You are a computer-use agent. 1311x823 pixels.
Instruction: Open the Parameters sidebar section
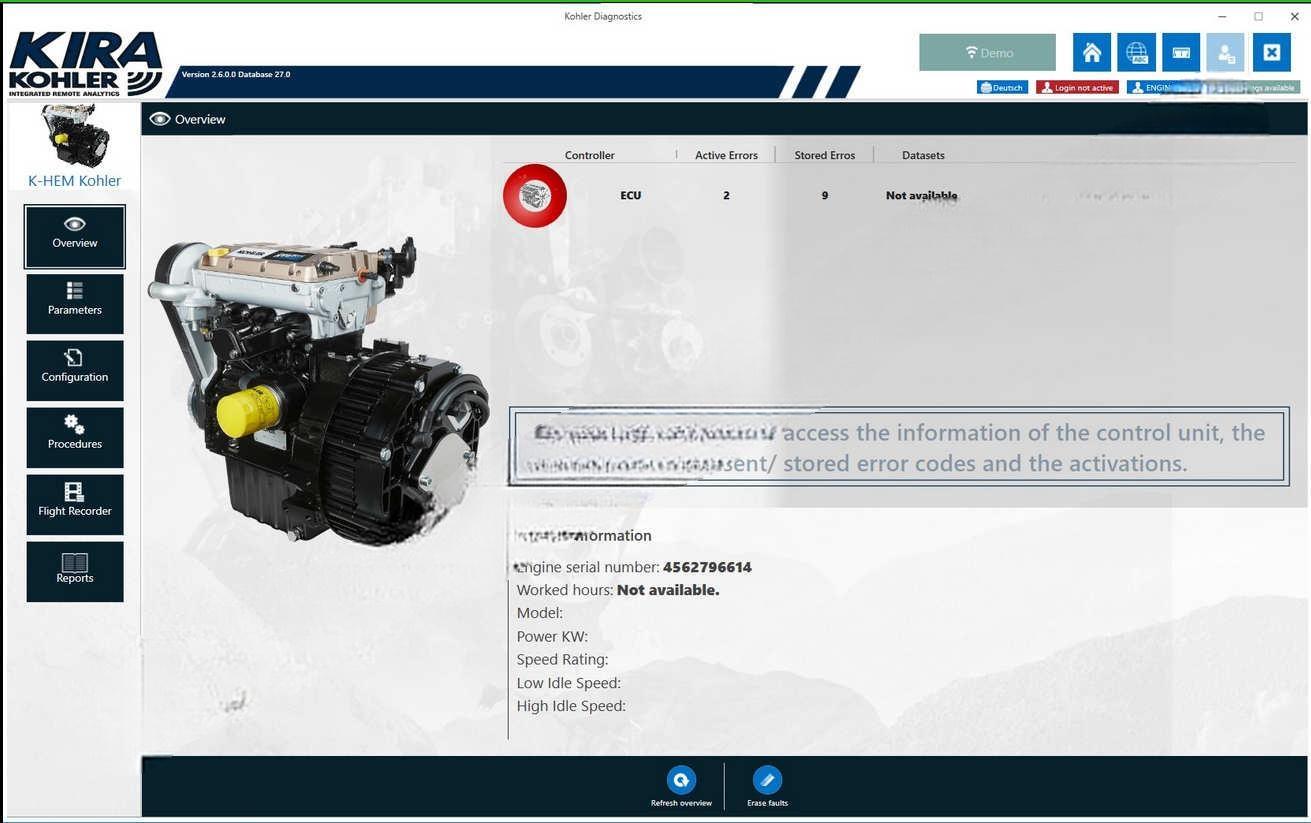[x=75, y=304]
